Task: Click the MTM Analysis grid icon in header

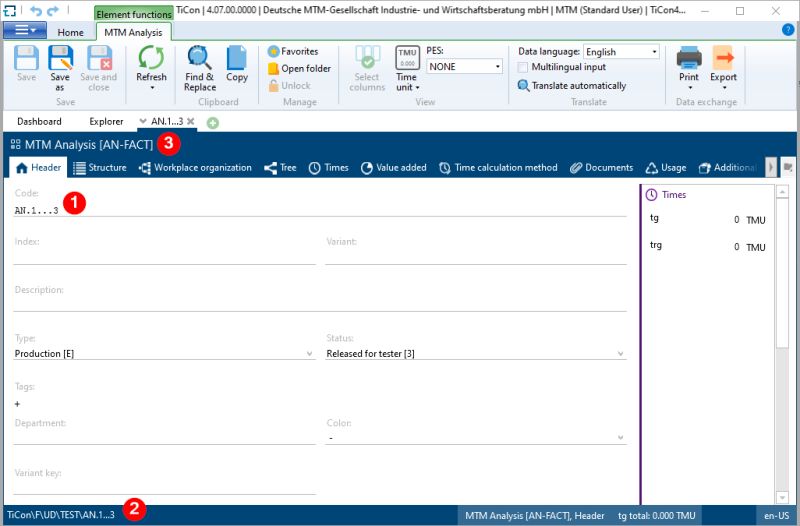Action: click(15, 144)
